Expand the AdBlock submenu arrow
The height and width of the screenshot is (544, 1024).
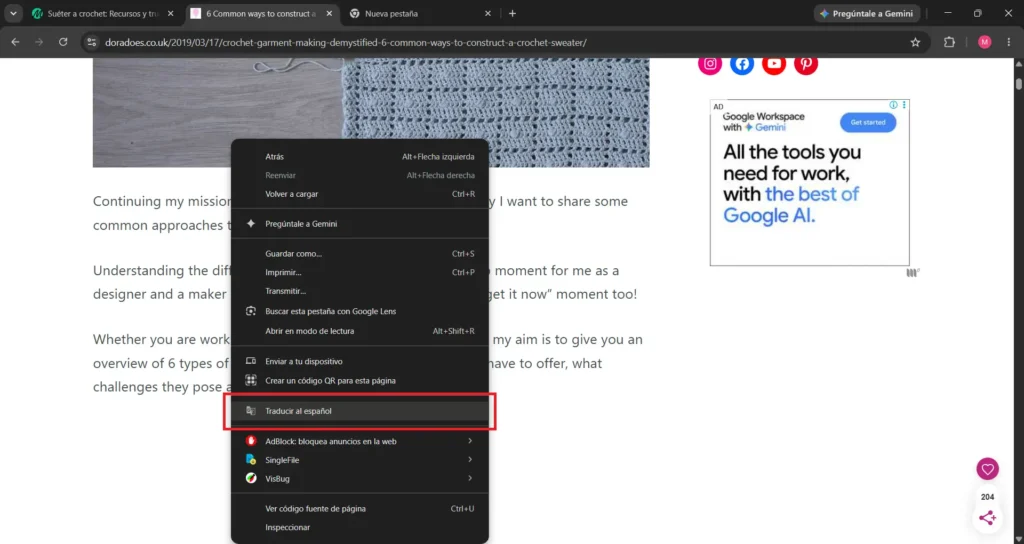click(470, 441)
